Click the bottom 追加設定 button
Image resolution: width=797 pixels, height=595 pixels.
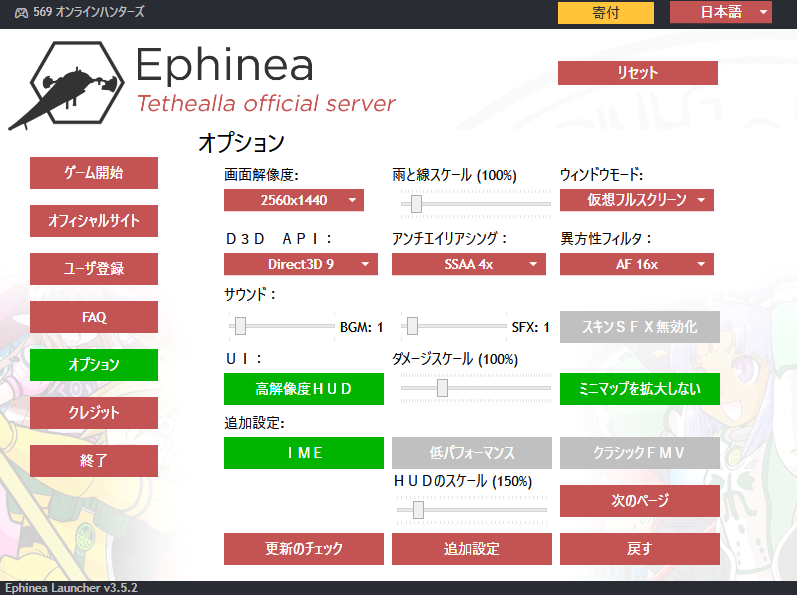coord(471,549)
